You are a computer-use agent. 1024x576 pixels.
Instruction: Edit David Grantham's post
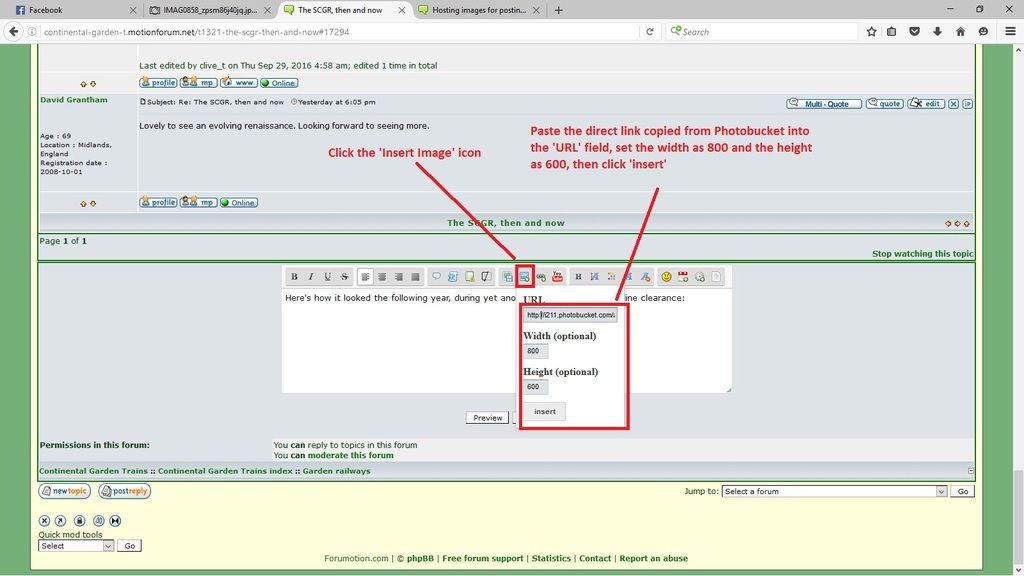pos(926,104)
